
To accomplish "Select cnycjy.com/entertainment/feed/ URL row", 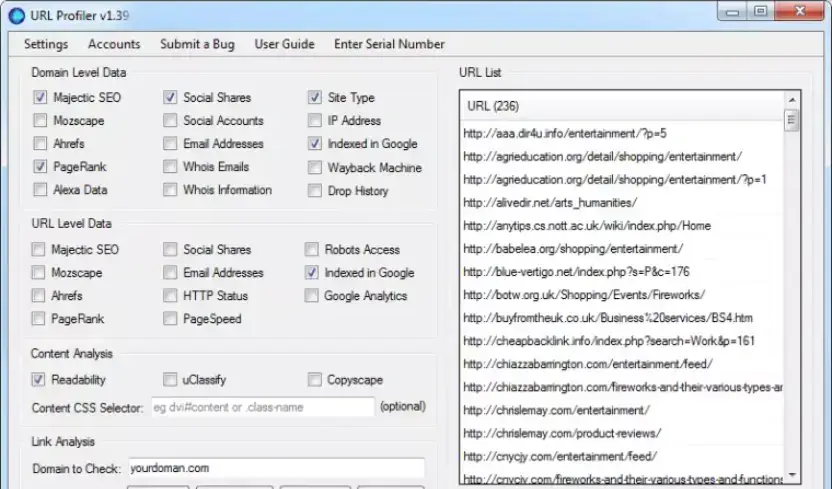I will (622, 456).
